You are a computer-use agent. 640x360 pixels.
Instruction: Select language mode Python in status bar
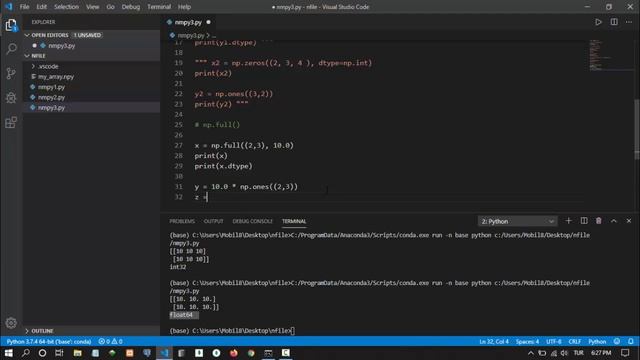pyautogui.click(x=597, y=341)
